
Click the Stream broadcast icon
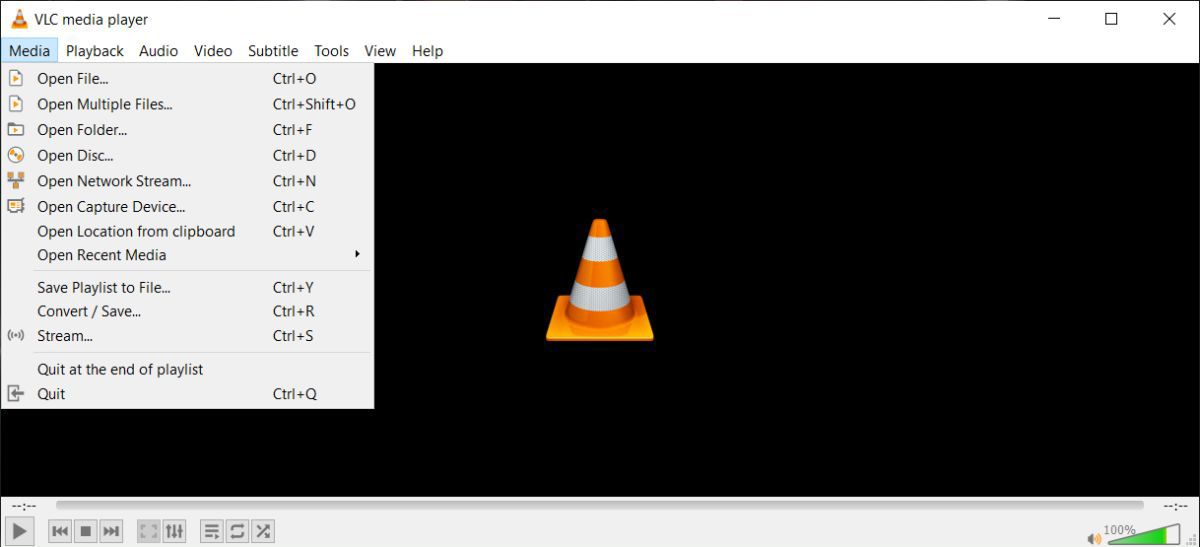[x=15, y=336]
